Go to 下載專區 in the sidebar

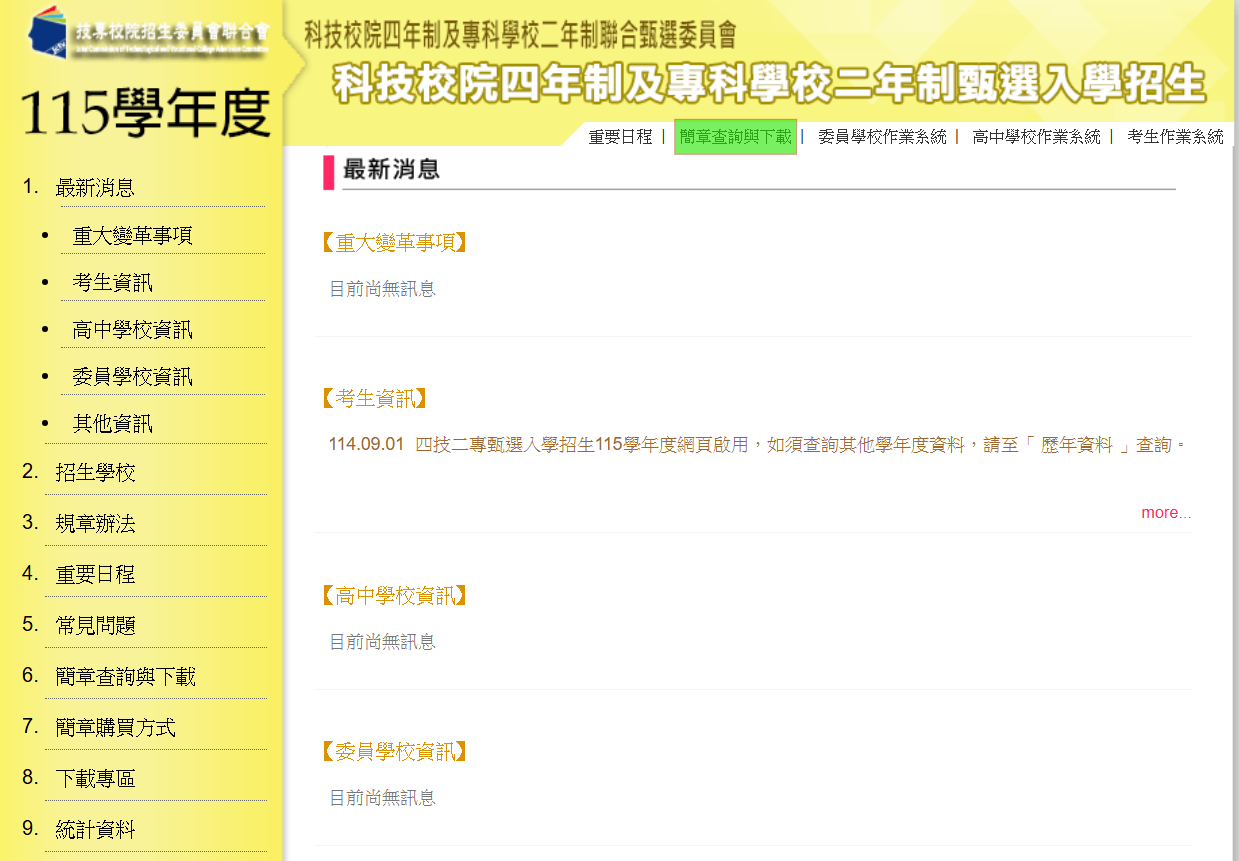coord(95,779)
